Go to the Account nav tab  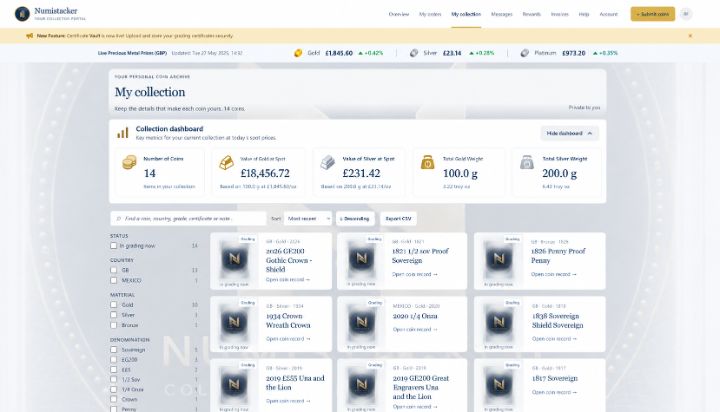(x=608, y=14)
